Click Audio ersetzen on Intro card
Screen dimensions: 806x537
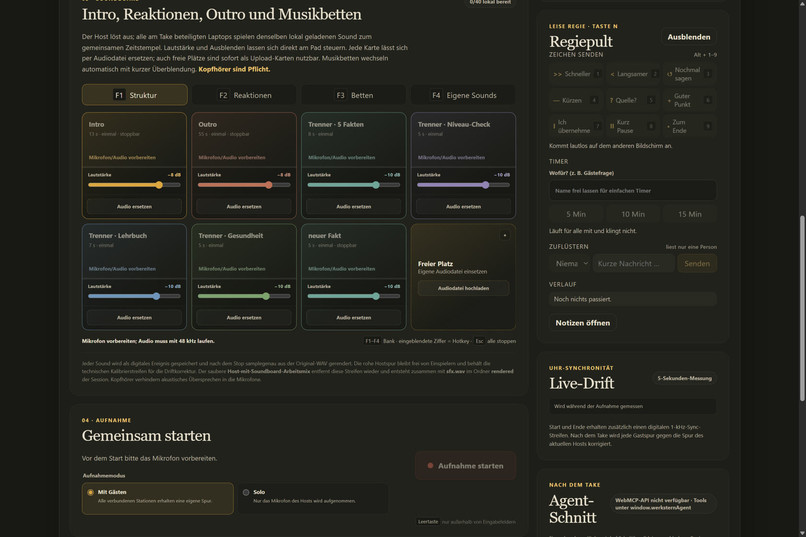[x=134, y=207]
